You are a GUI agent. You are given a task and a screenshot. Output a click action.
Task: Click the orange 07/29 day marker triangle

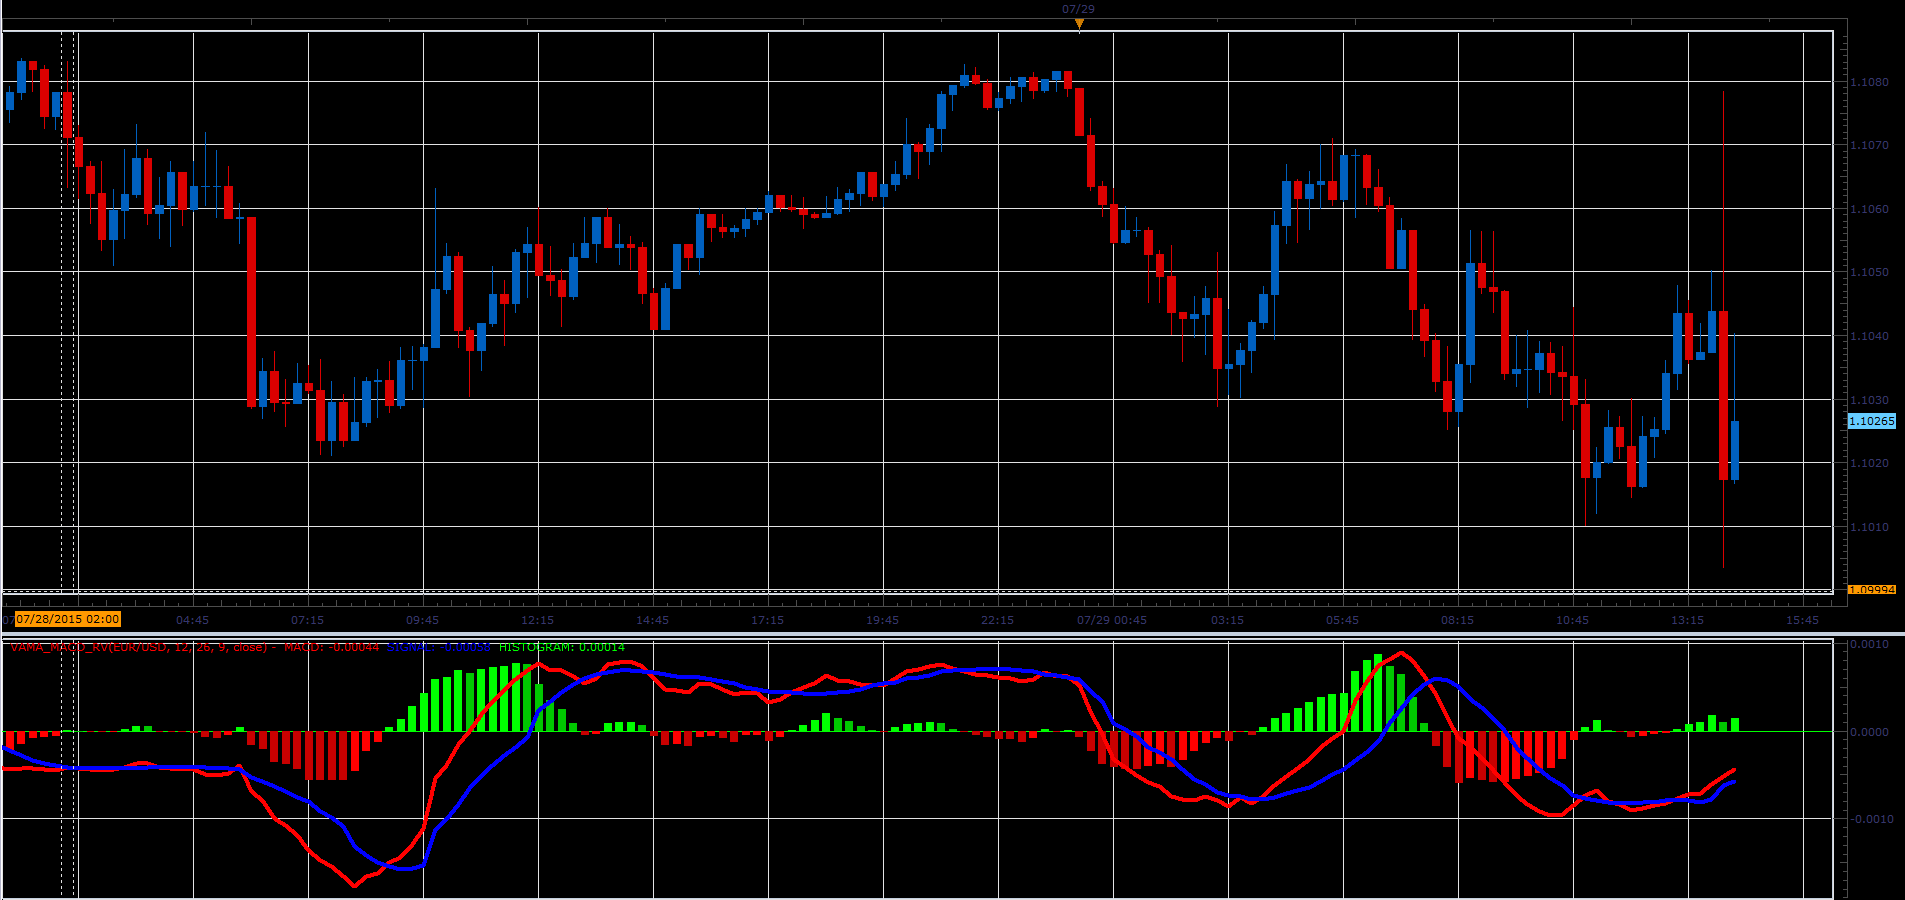[x=1079, y=24]
